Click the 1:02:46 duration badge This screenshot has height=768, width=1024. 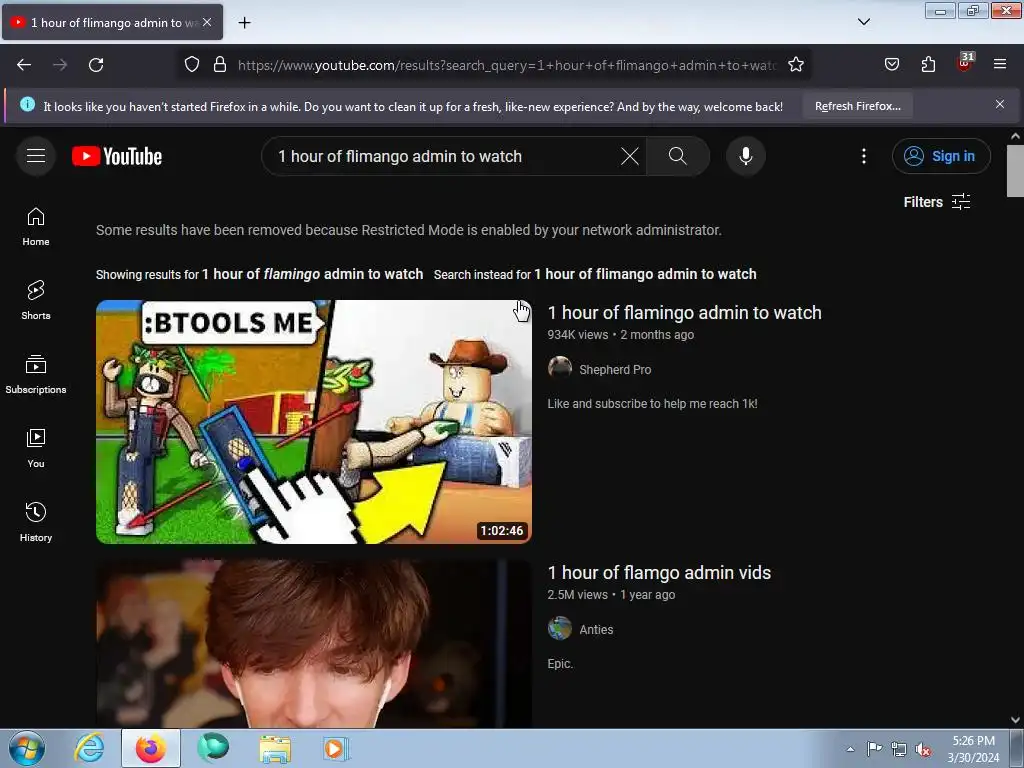502,531
